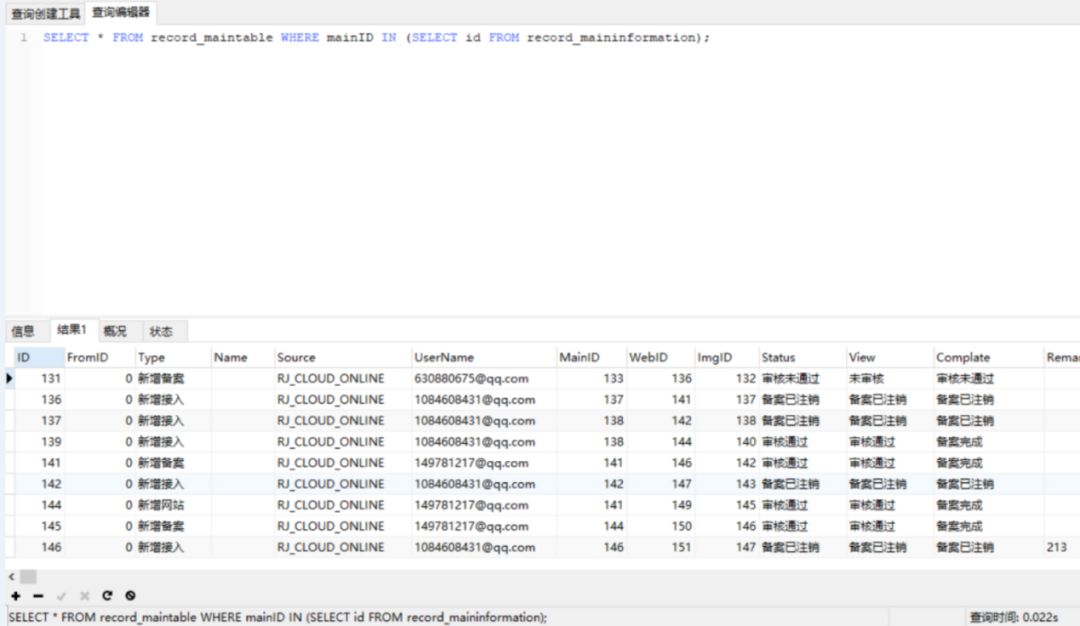Click the Name column header
Viewport: 1080px width, 626px height.
point(242,357)
